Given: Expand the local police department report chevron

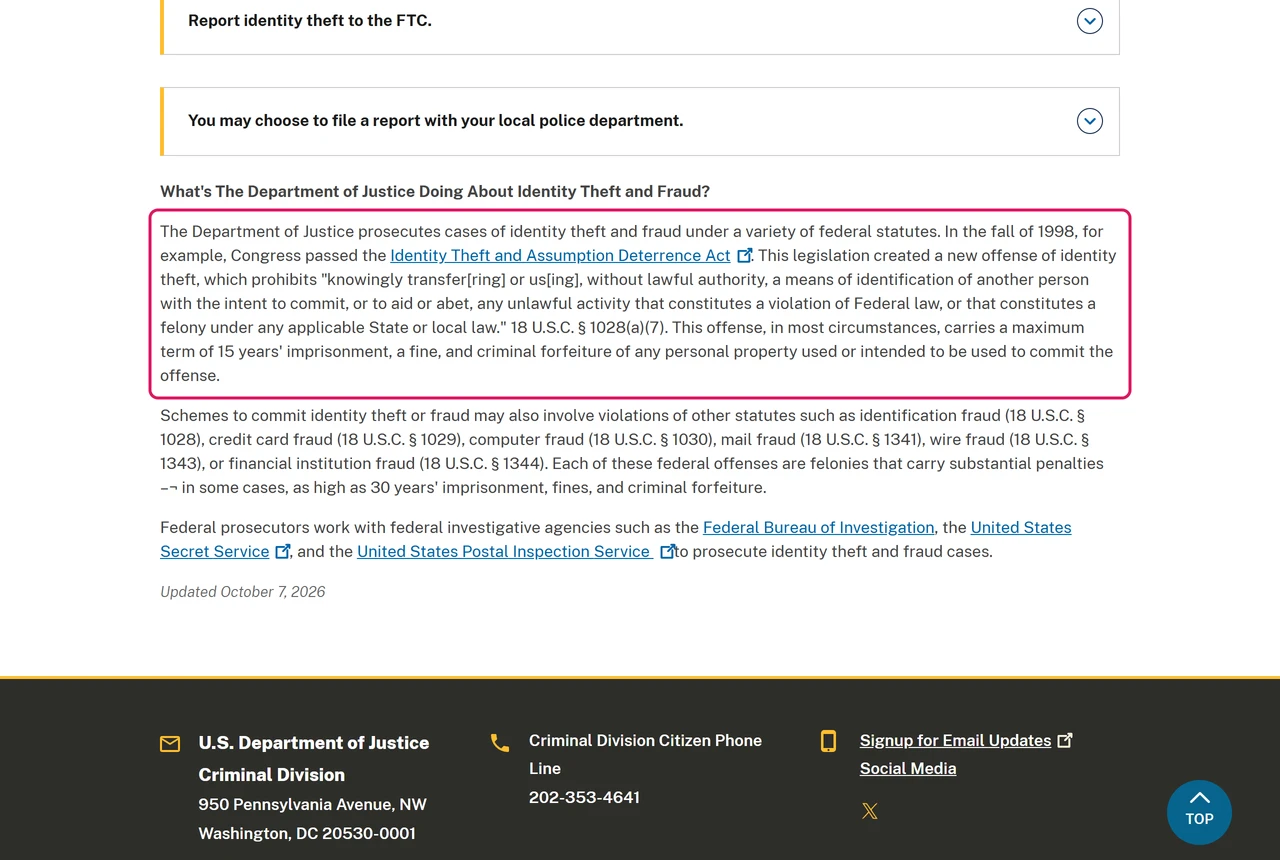Looking at the screenshot, I should (x=1089, y=121).
